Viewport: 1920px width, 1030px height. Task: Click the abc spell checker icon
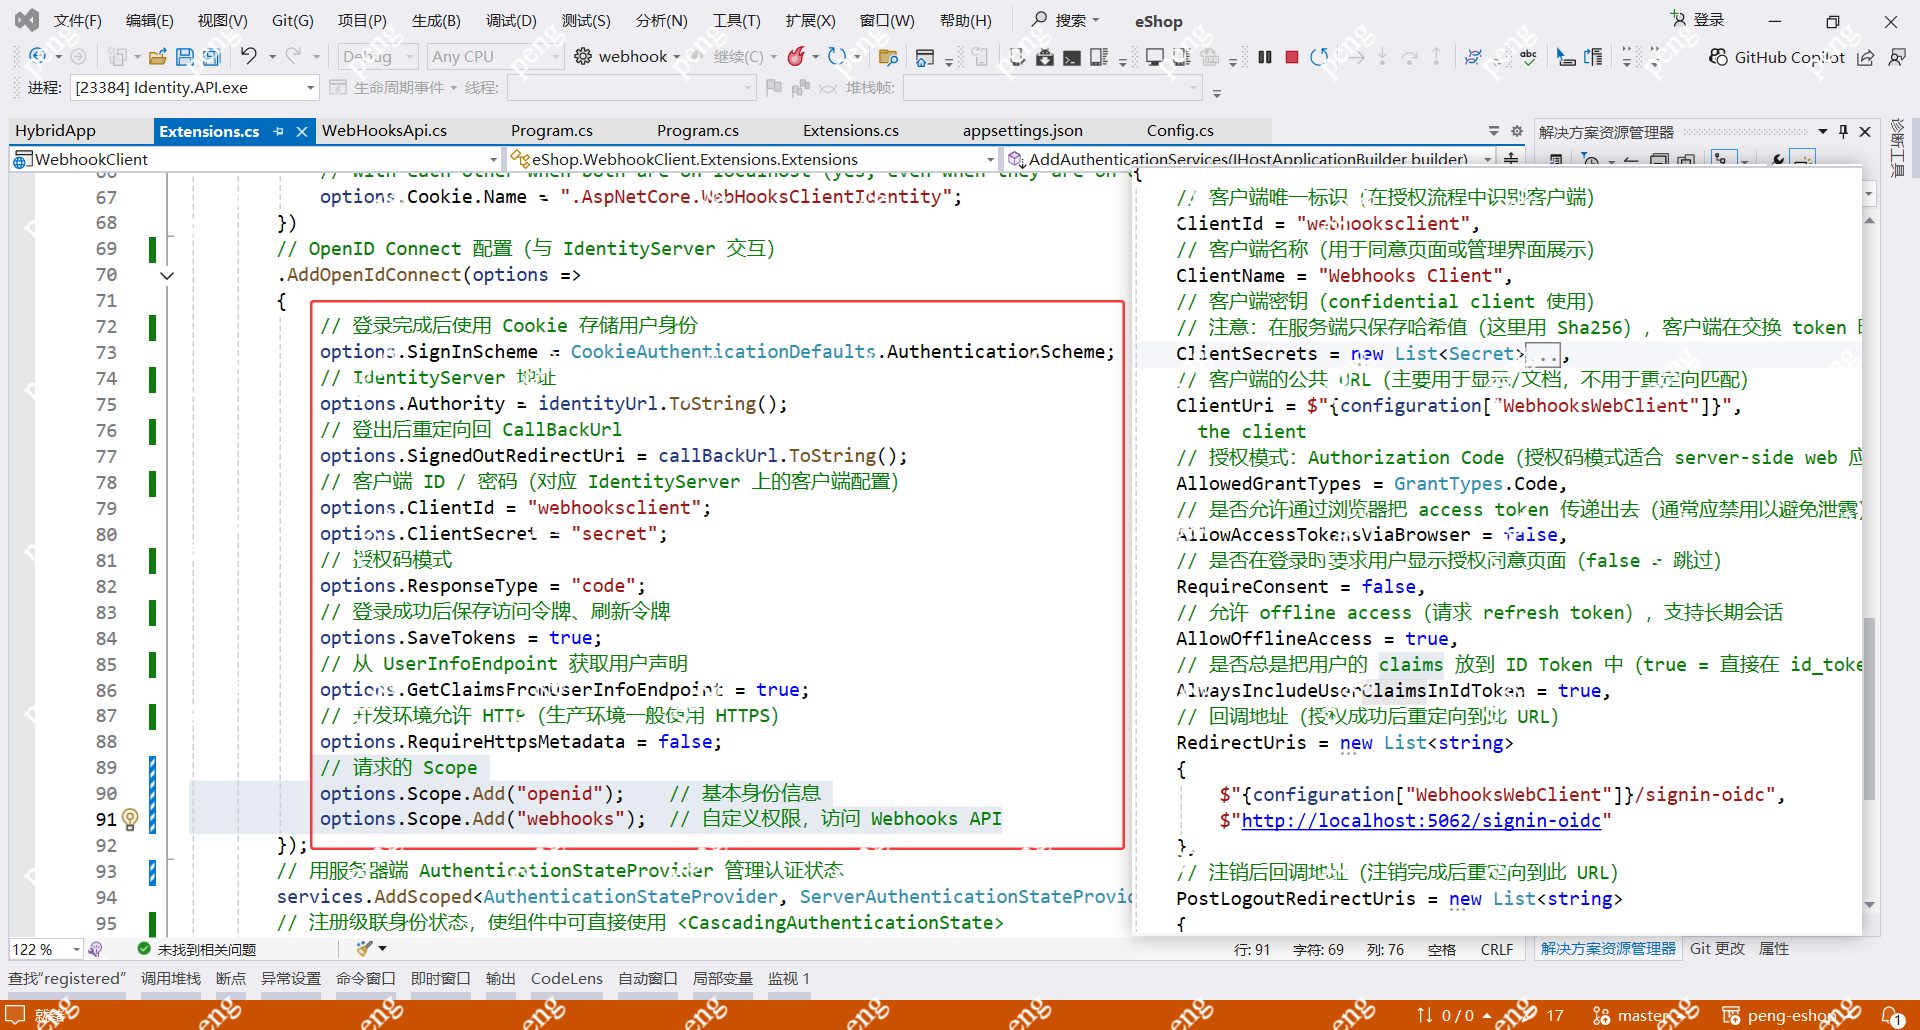click(x=1528, y=57)
